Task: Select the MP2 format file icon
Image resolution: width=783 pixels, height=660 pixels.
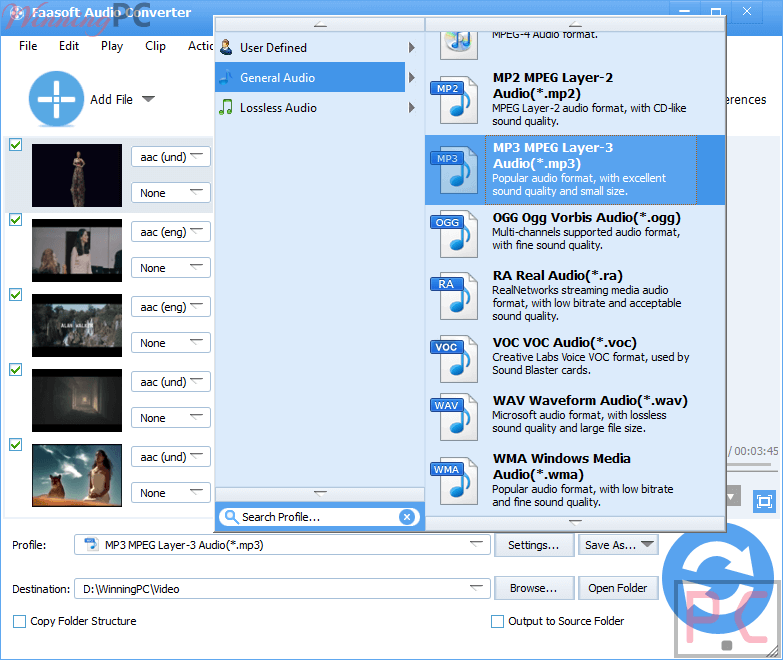Action: click(454, 99)
